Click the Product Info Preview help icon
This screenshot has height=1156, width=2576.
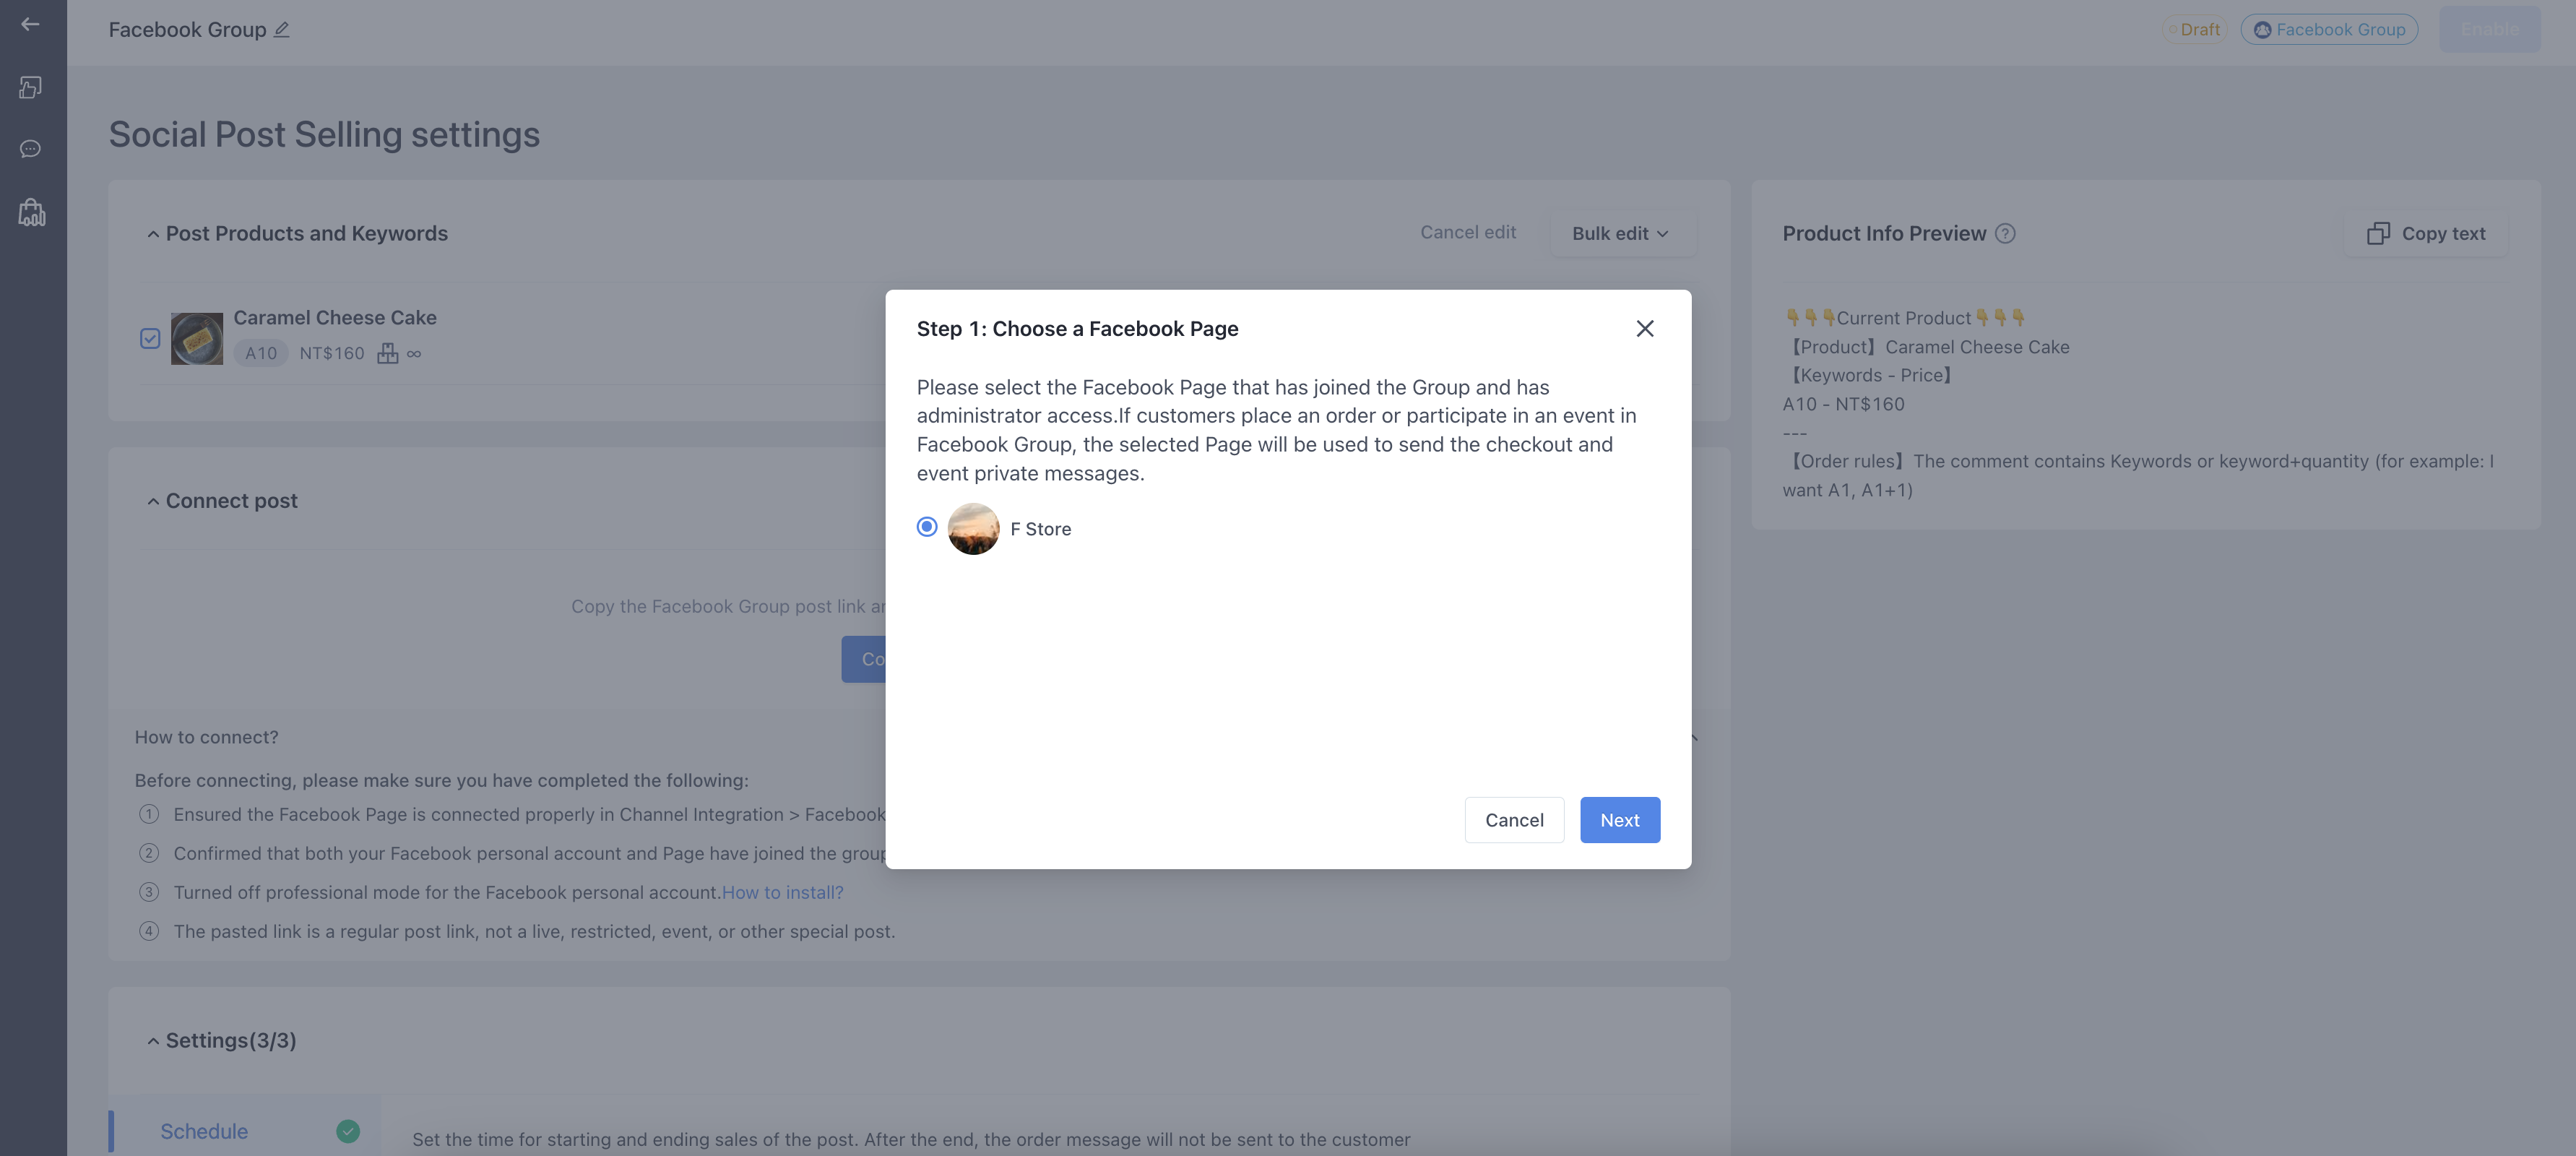[2004, 234]
